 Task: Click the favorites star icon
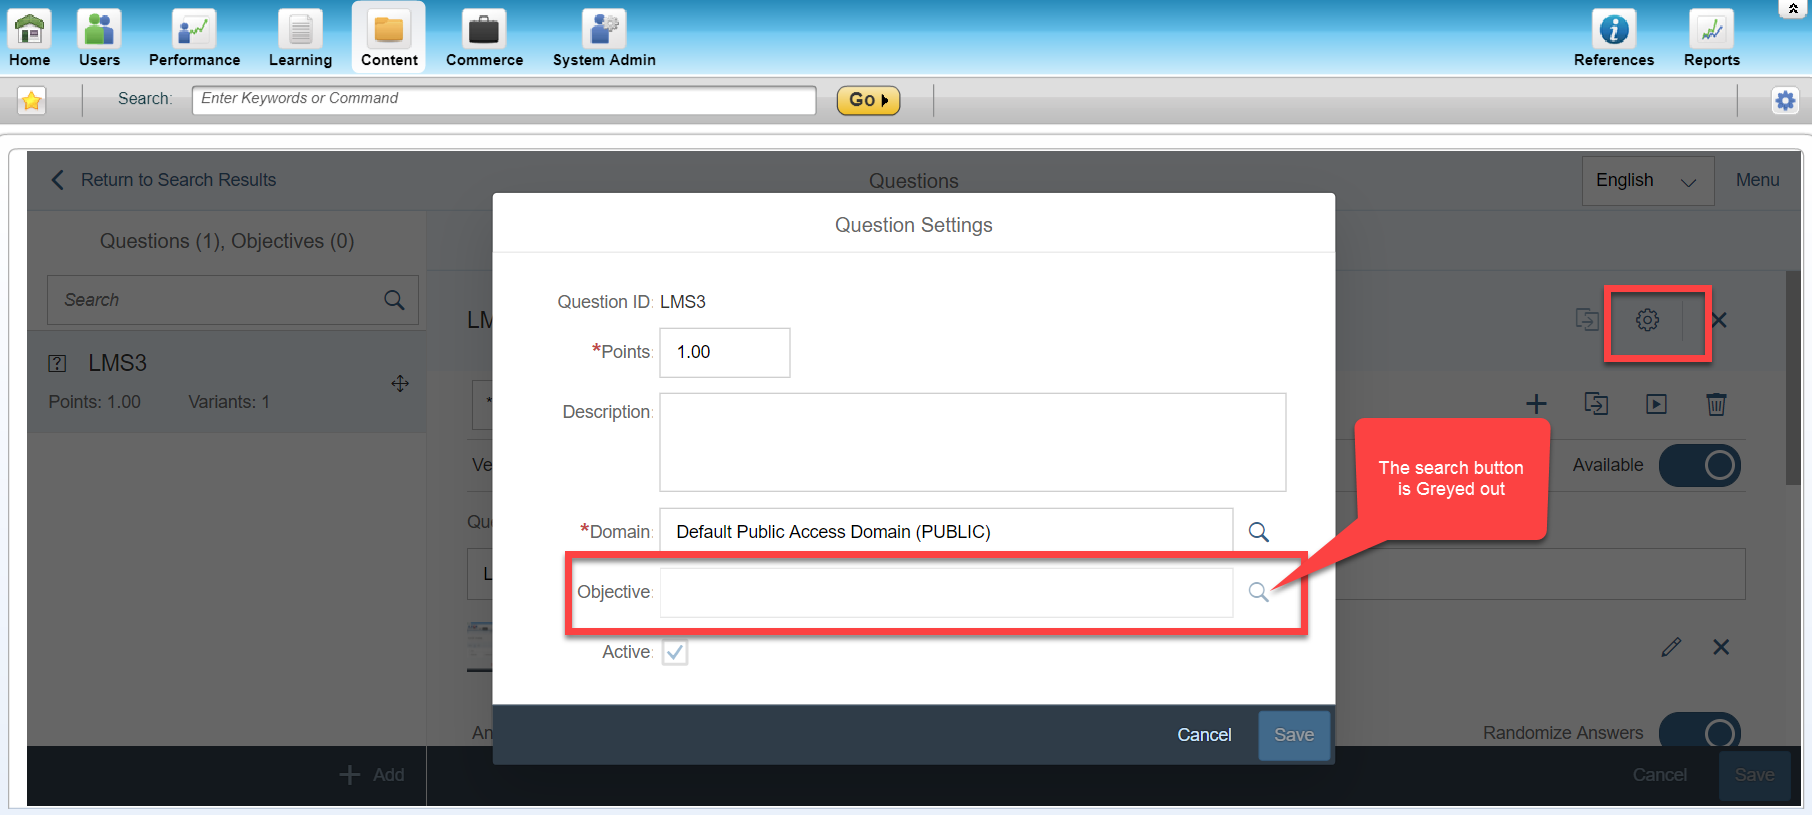32,100
